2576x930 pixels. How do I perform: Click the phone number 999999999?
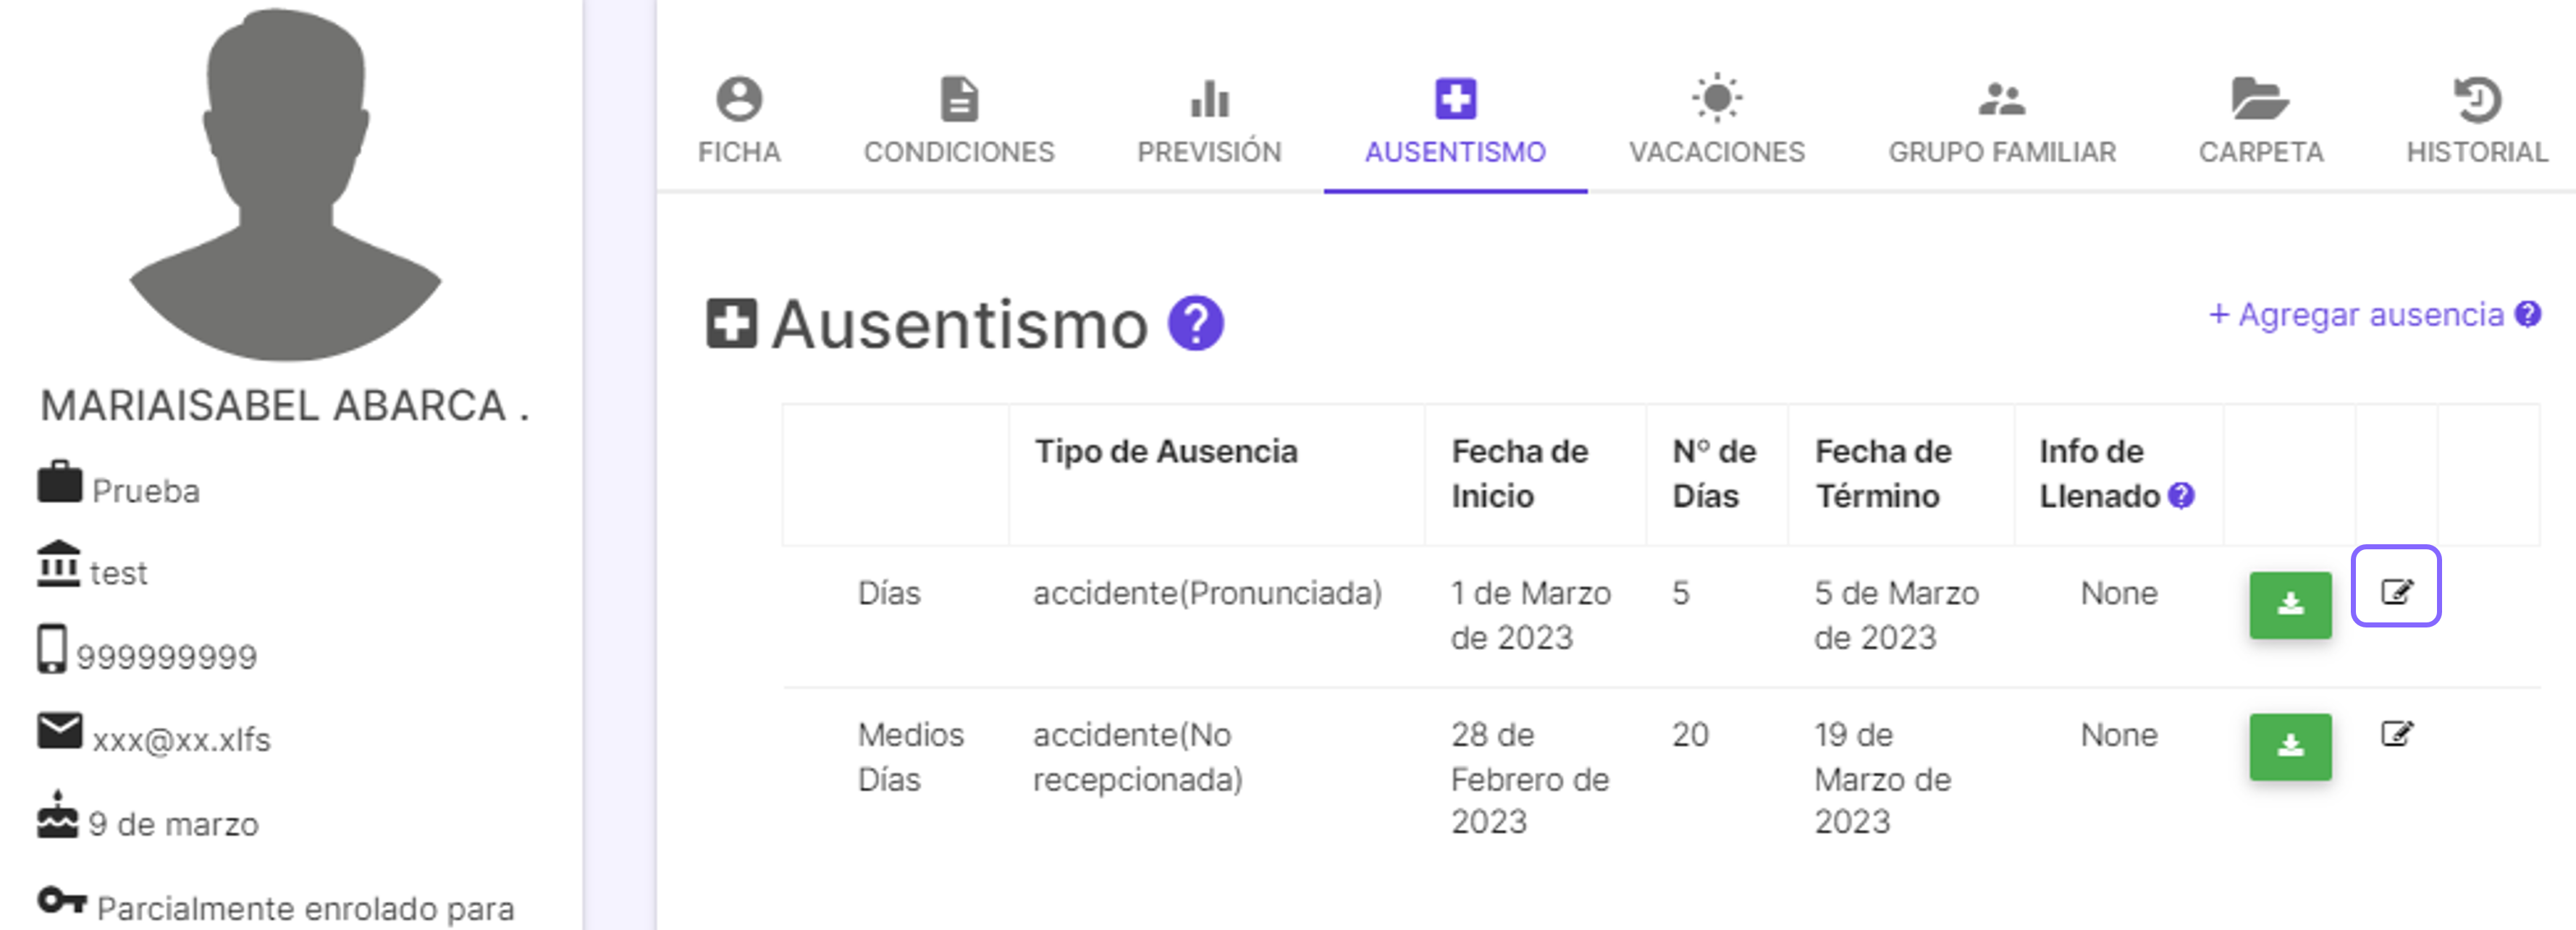[167, 656]
